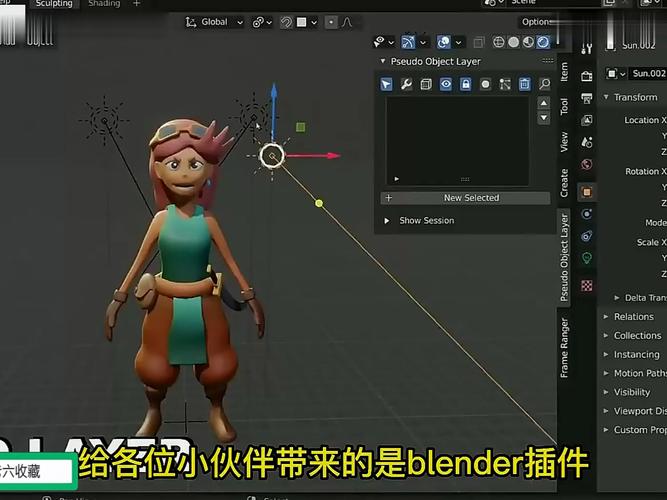This screenshot has width=667, height=500.
Task: Click the render dot filter icon in layer panel
Action: 485,84
